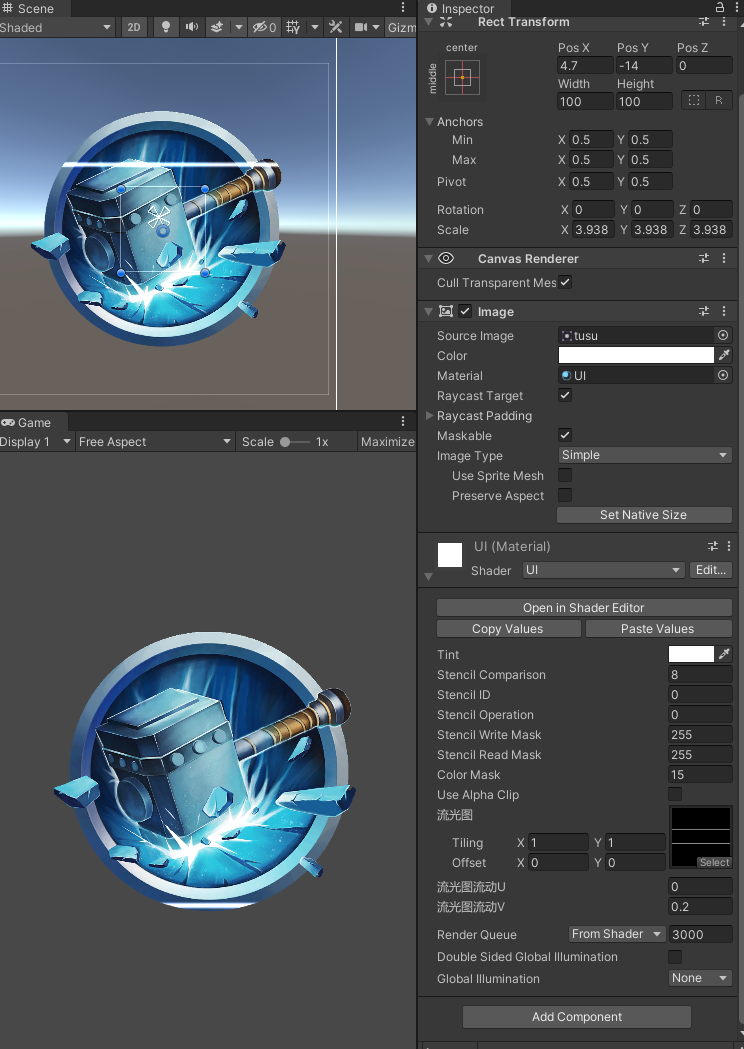Enable Use Sprite Mesh

565,475
